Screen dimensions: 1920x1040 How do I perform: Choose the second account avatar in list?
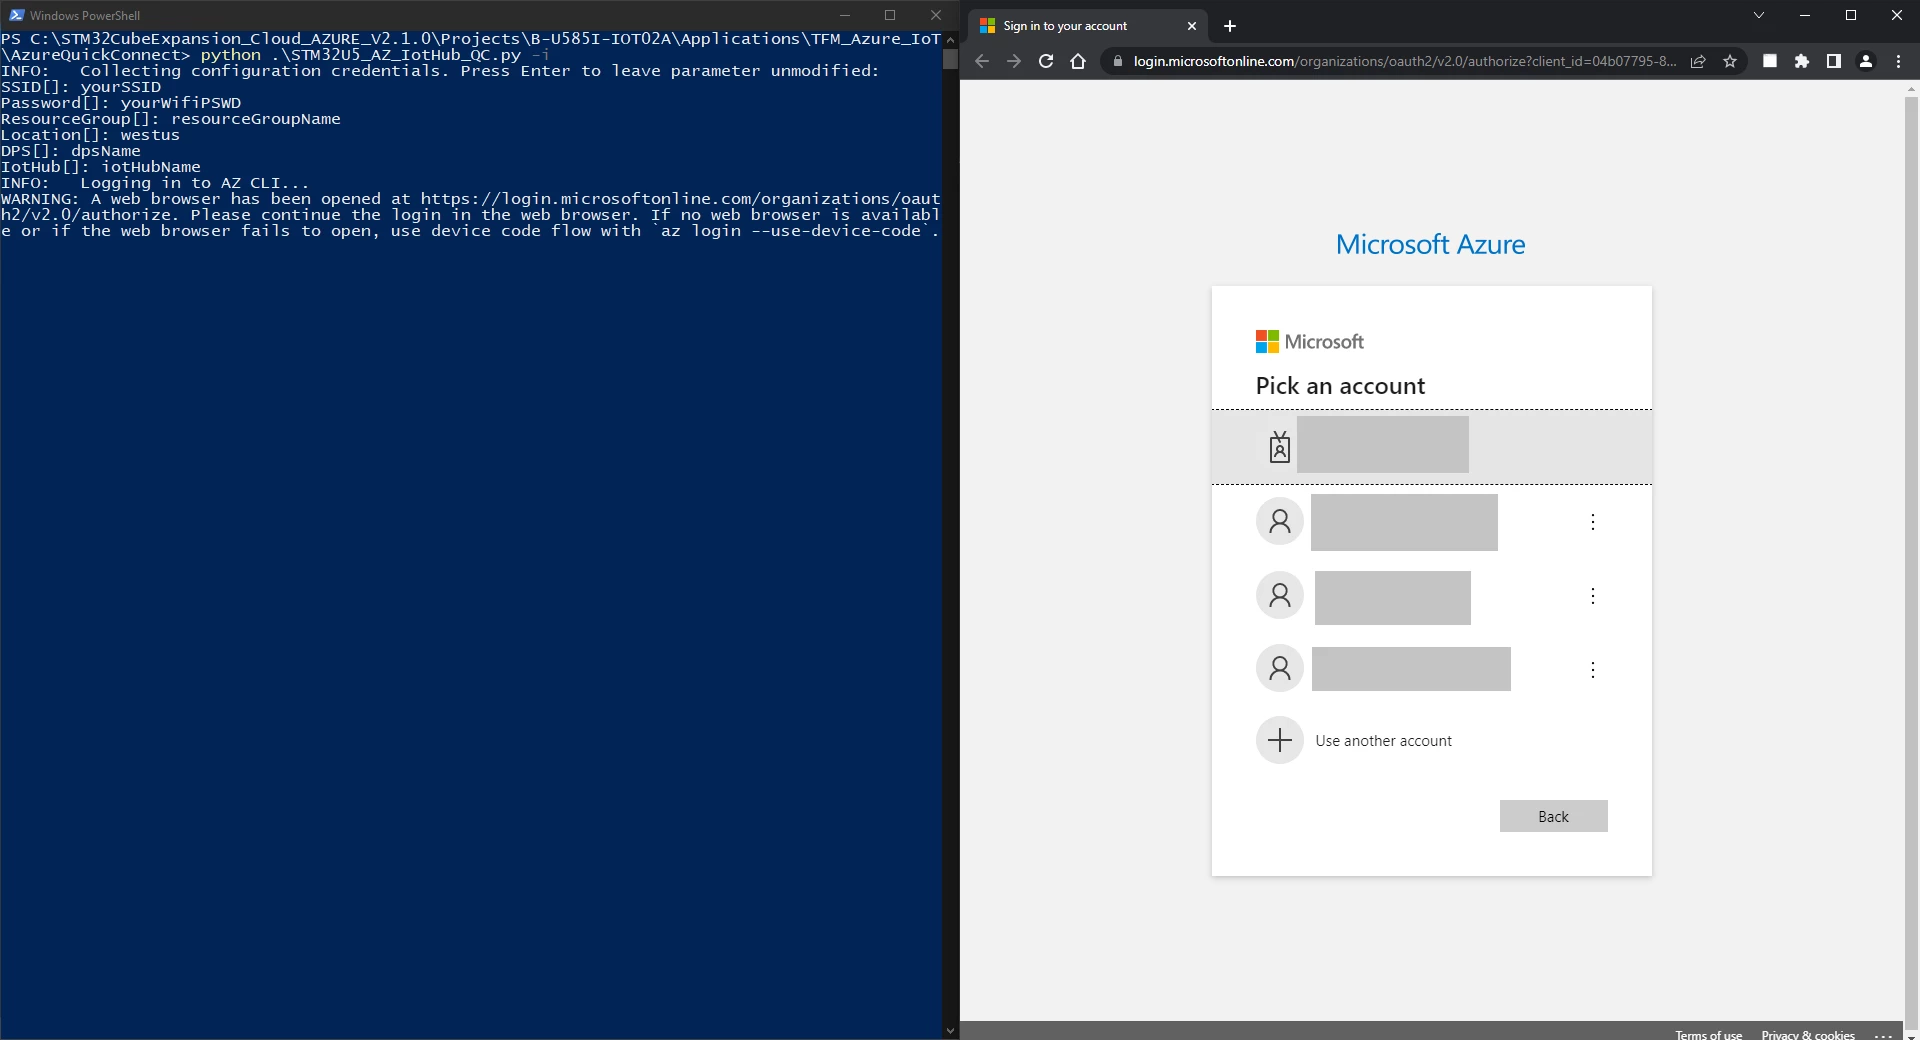pos(1280,521)
